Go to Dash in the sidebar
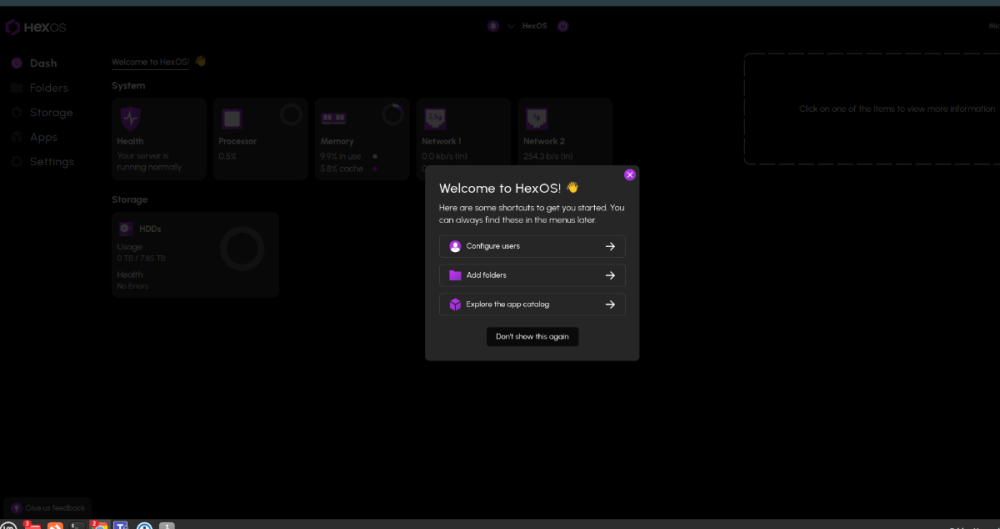Screen dimensions: 1000x529 pos(34,63)
